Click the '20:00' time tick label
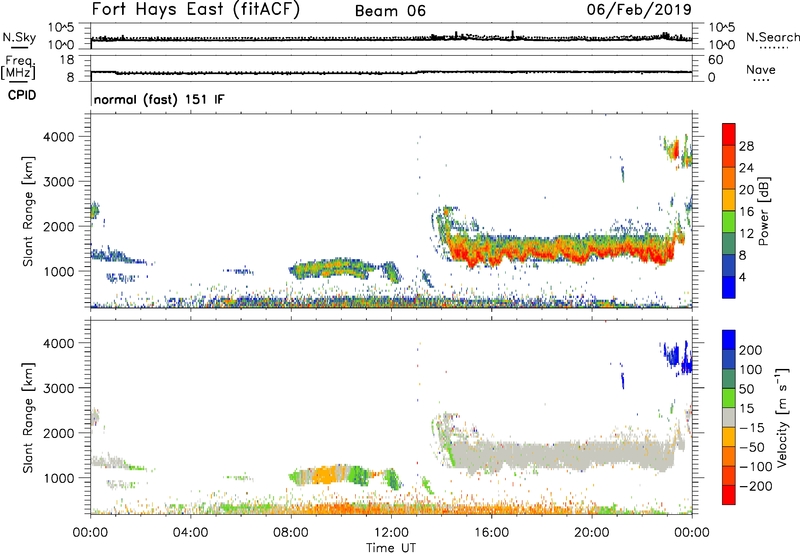 [x=591, y=533]
